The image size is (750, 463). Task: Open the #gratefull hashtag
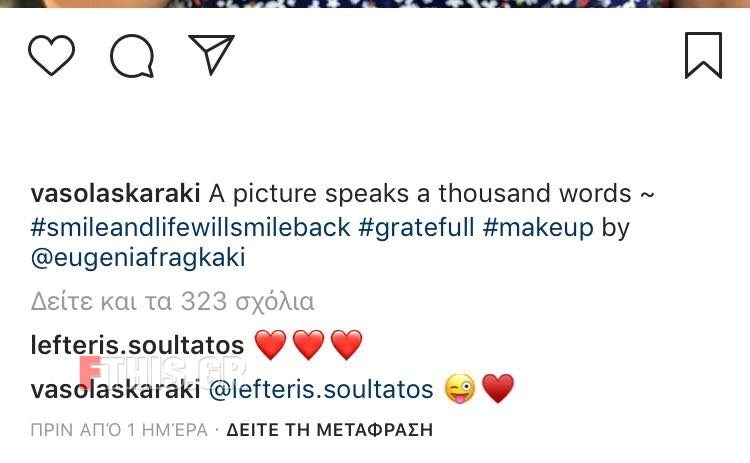click(416, 227)
